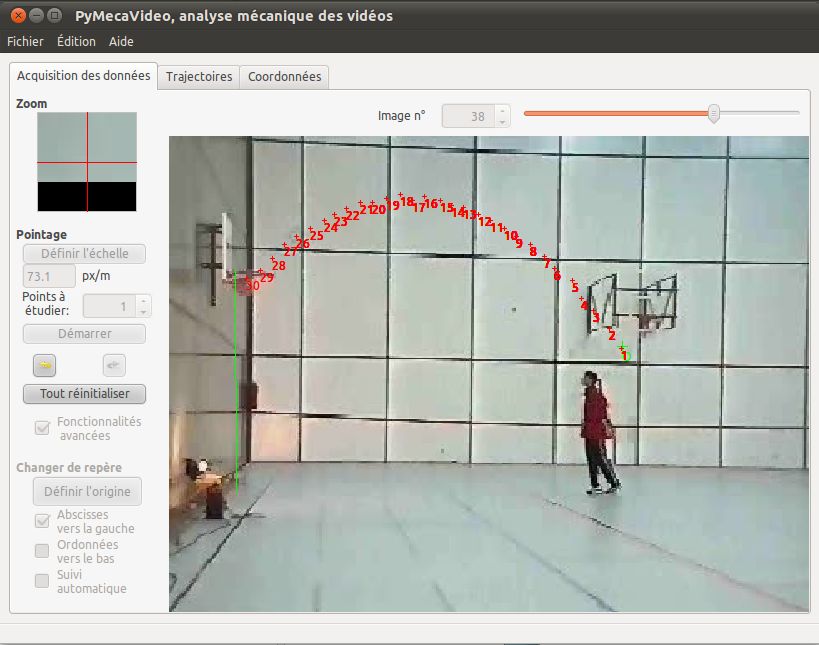Open the Aide menu
This screenshot has width=819, height=645.
point(121,42)
